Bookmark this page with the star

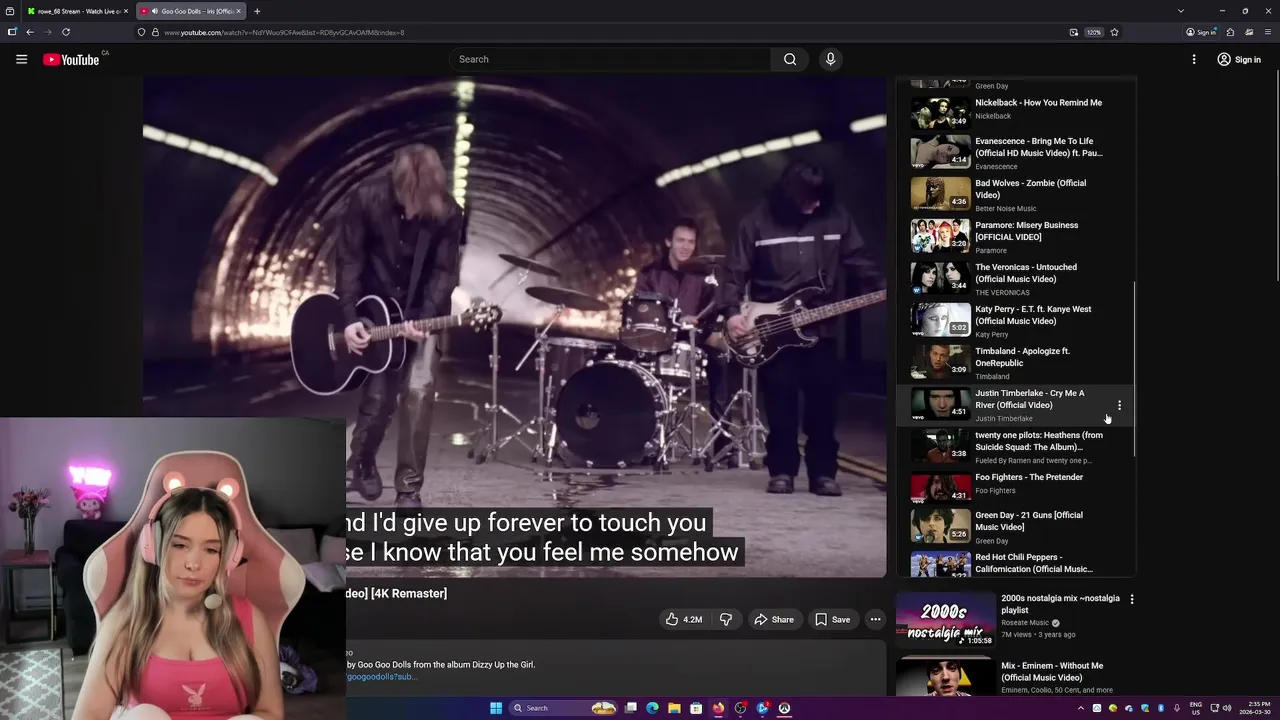coord(1114,32)
